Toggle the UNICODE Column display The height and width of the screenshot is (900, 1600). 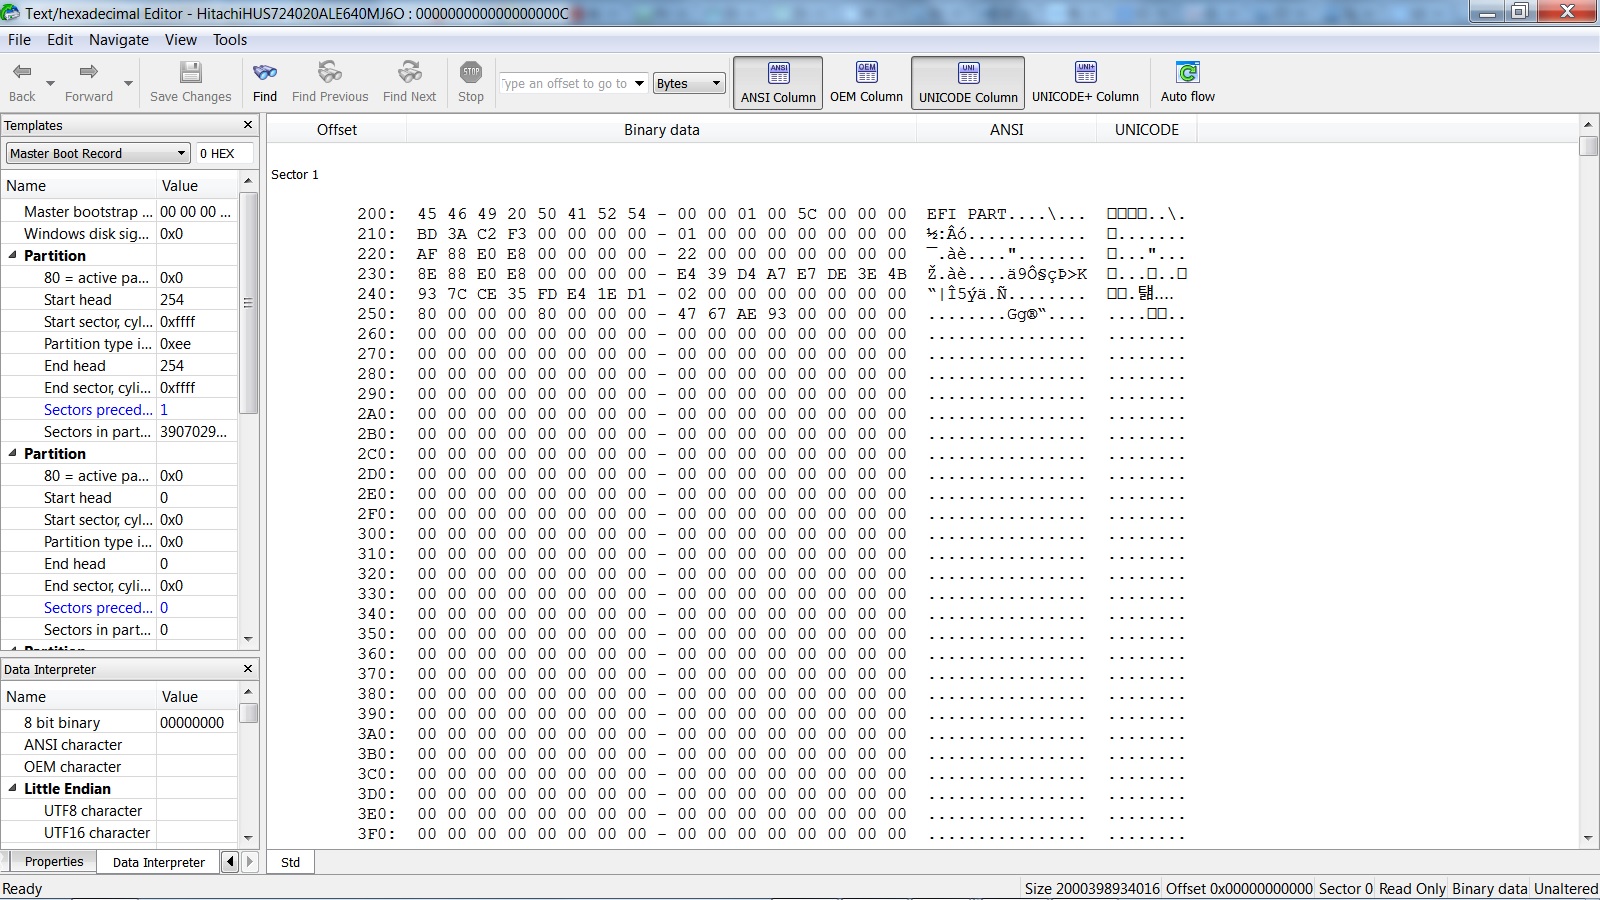click(968, 83)
